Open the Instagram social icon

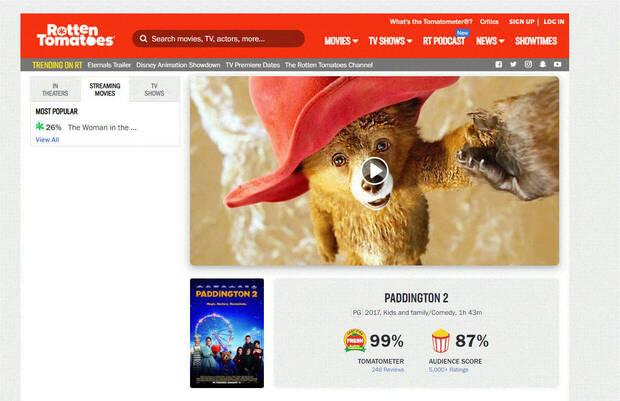click(x=528, y=64)
